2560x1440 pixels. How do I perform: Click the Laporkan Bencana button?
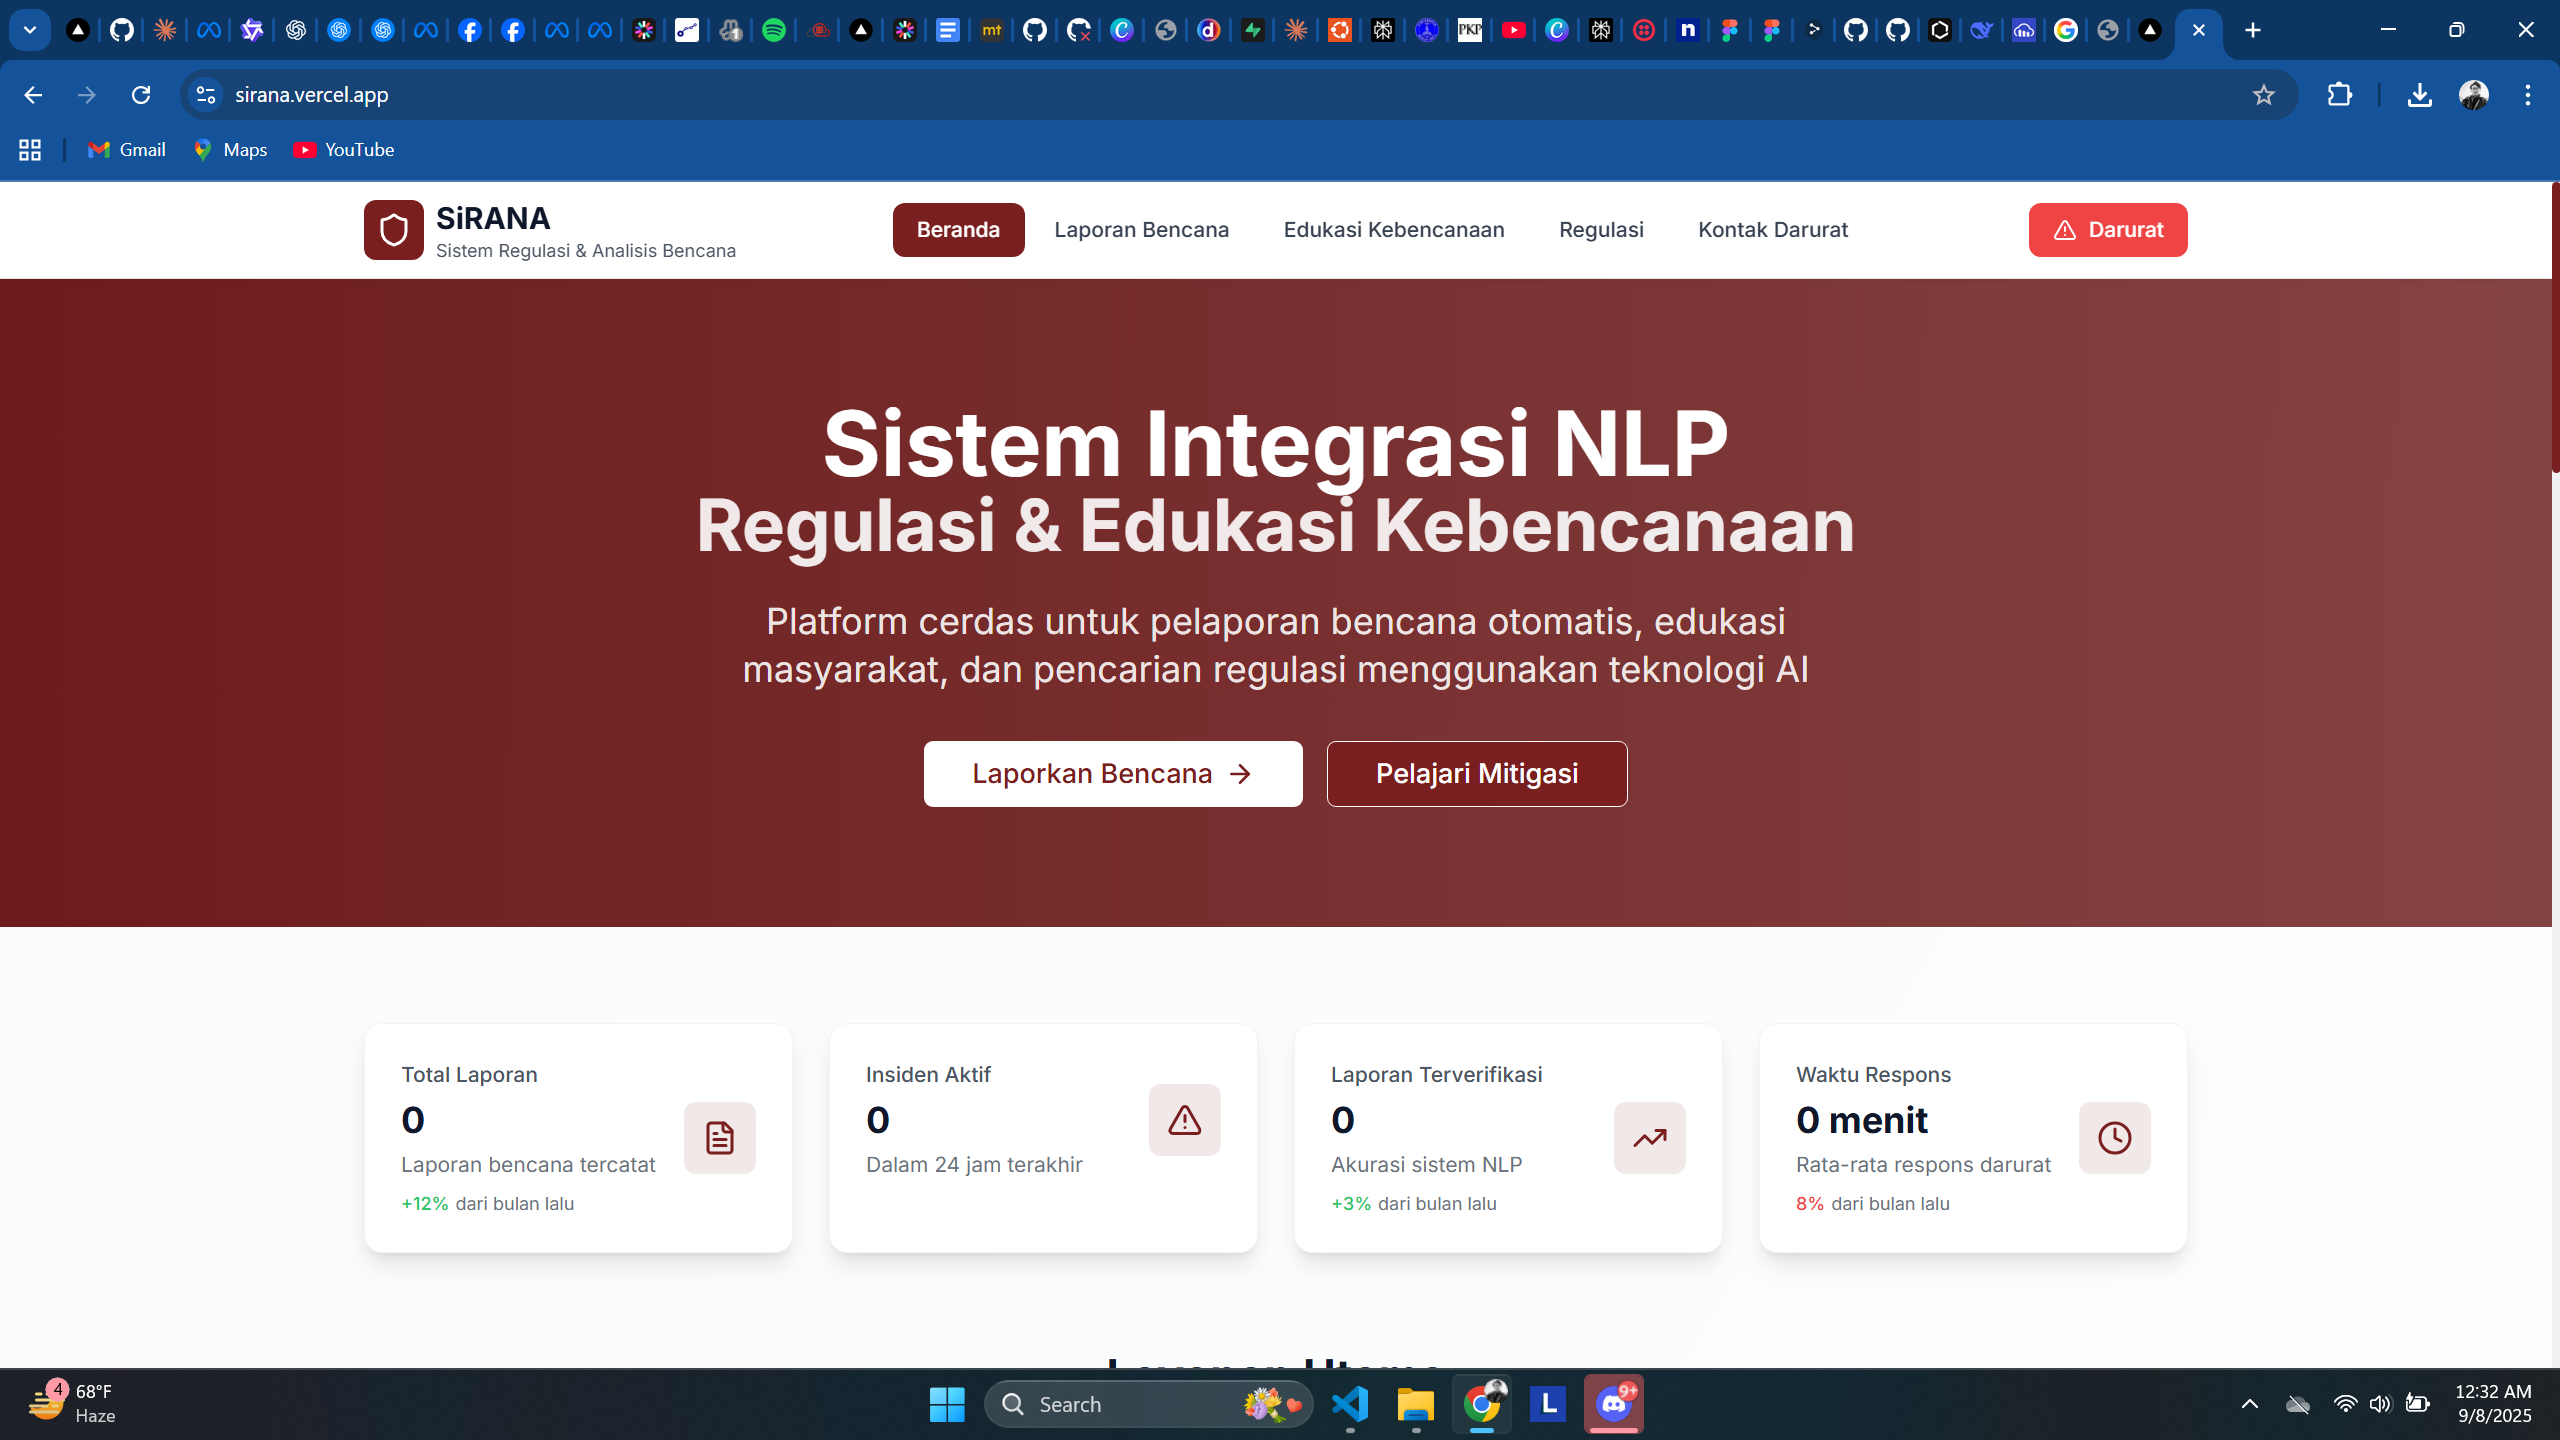(1112, 774)
